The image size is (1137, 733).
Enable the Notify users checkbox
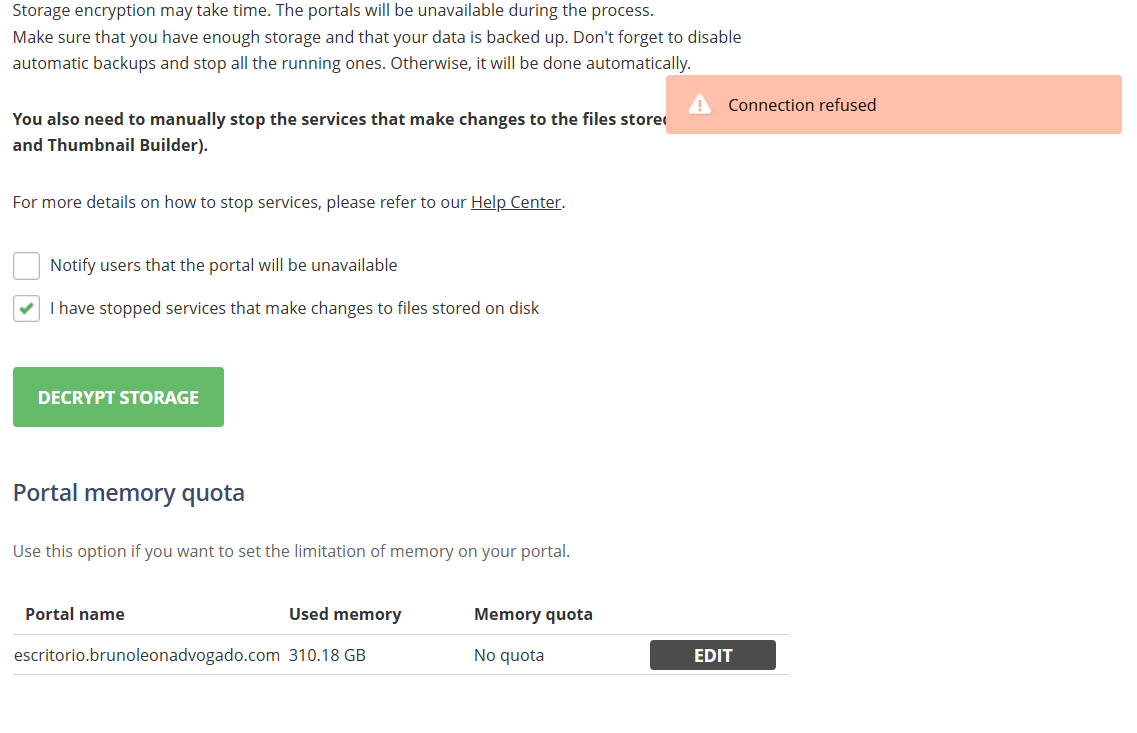coord(27,266)
